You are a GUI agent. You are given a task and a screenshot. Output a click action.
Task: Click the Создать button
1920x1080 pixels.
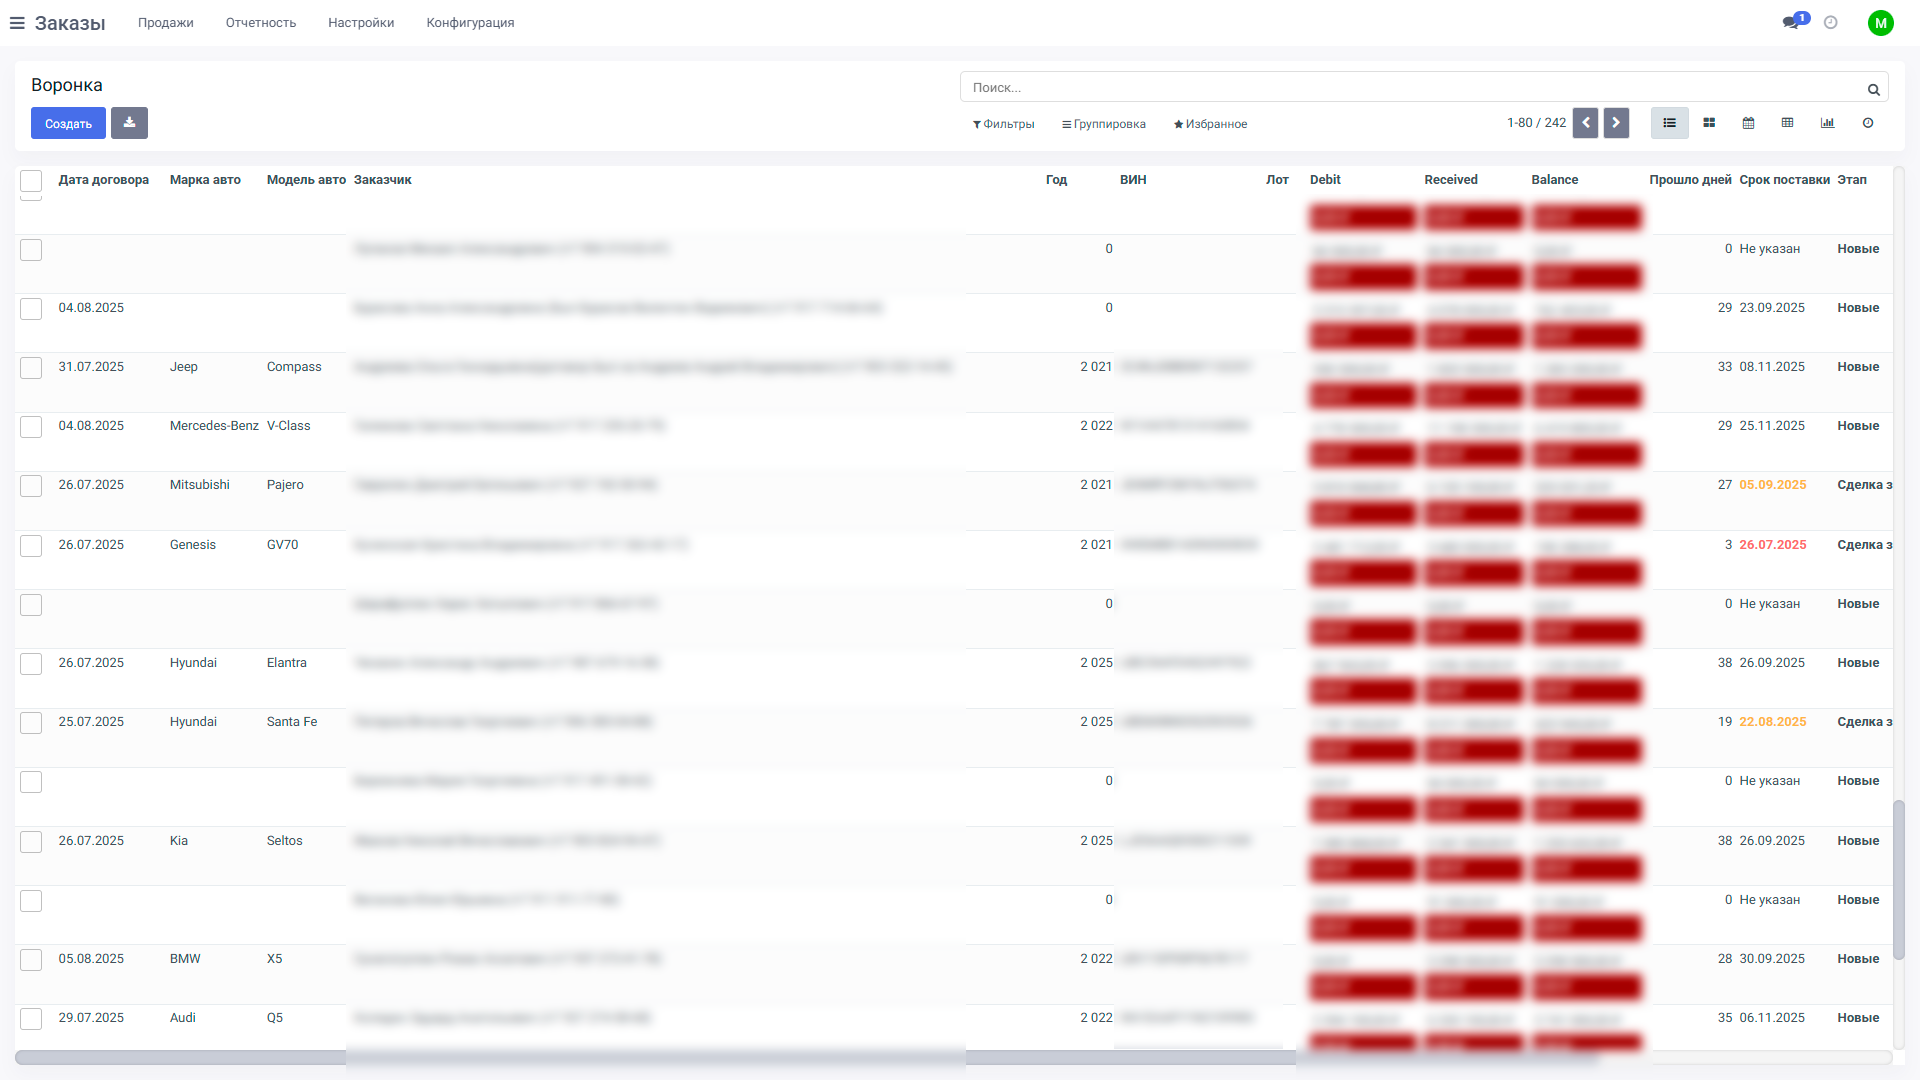(68, 123)
